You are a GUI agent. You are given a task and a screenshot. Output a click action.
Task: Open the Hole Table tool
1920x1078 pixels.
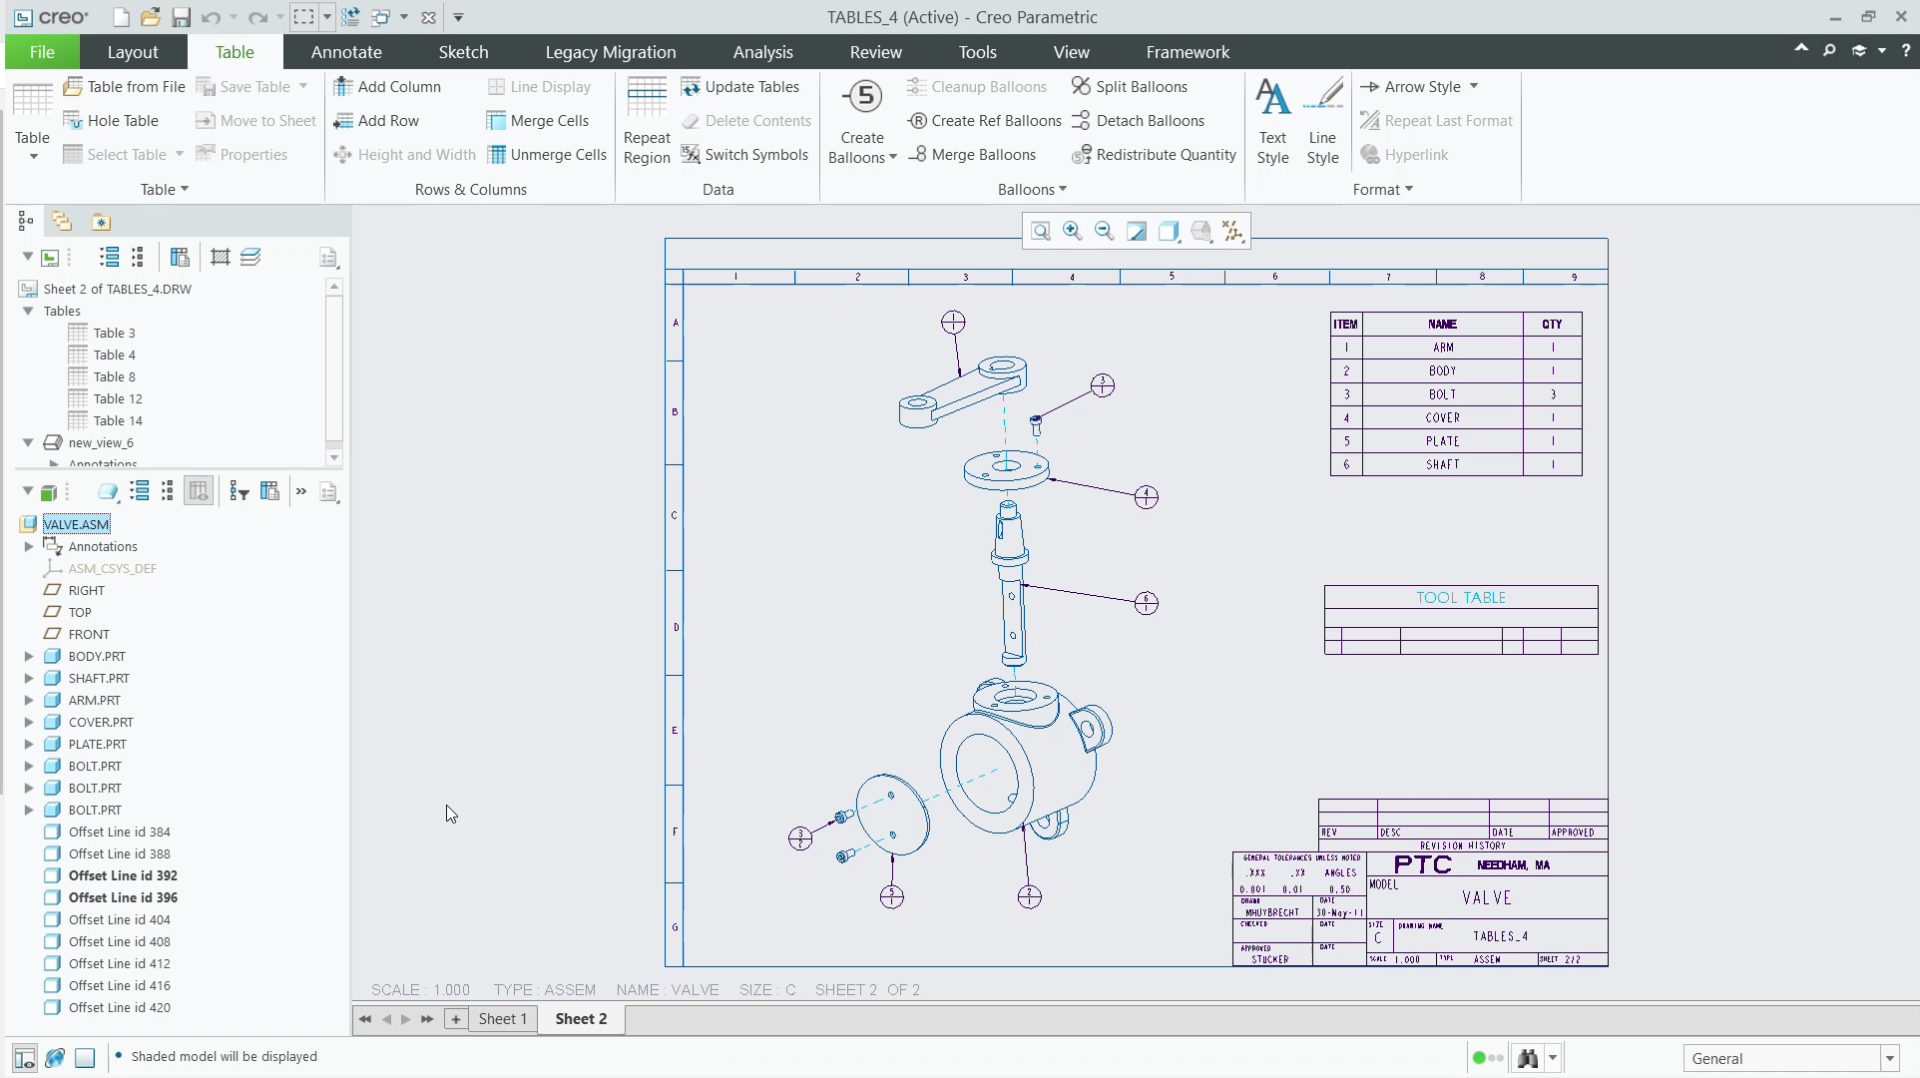click(111, 121)
